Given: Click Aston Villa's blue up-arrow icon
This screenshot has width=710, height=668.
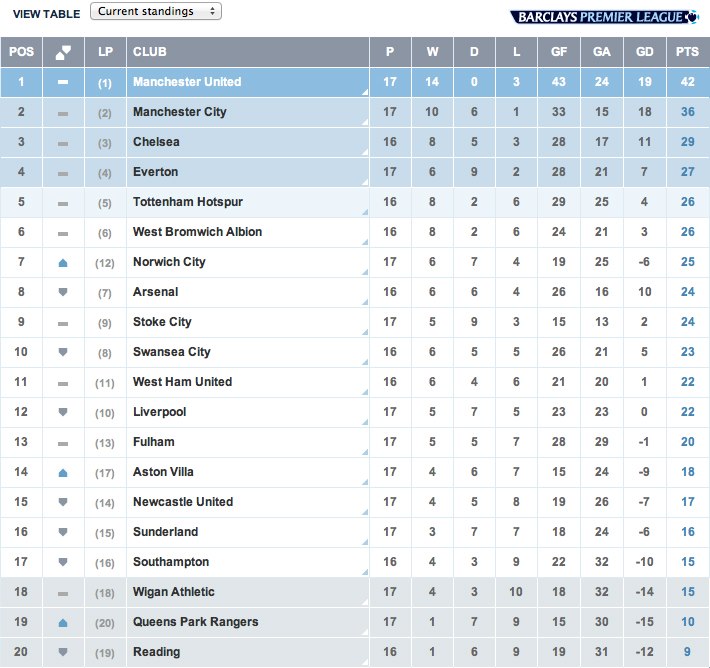Looking at the screenshot, I should coord(63,473).
